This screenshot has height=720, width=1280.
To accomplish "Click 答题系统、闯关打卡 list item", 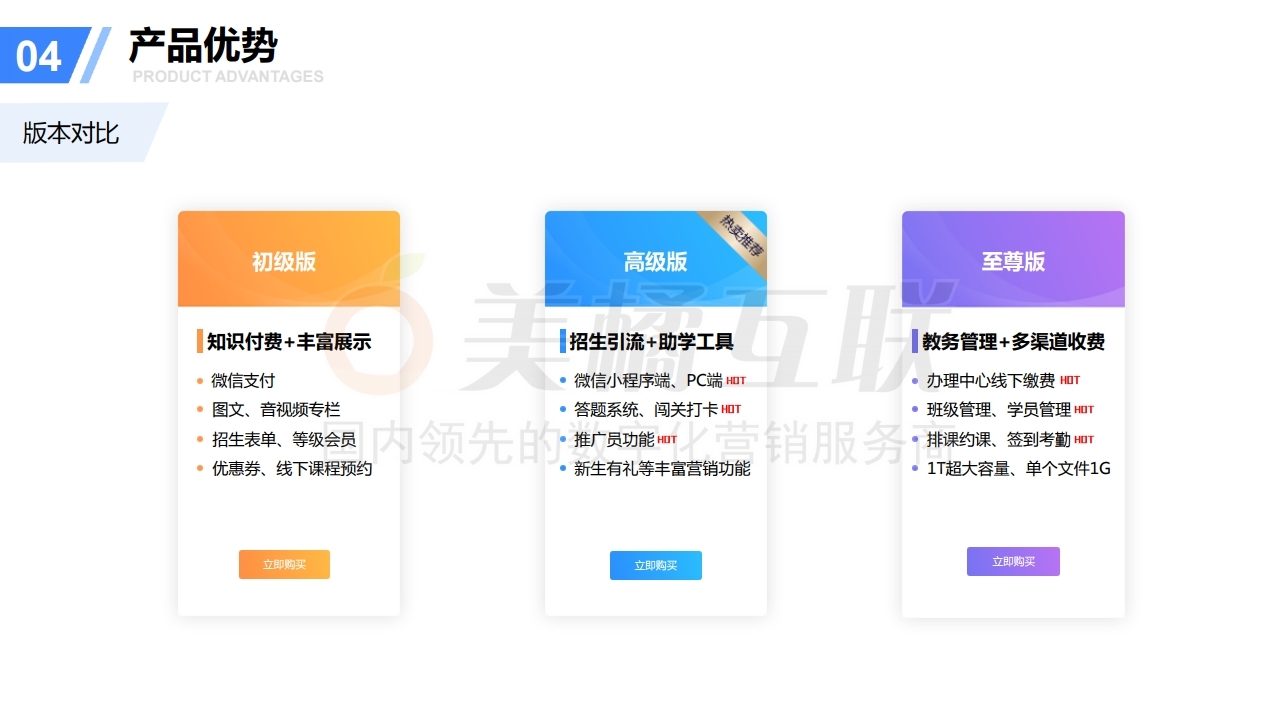I will 646,410.
